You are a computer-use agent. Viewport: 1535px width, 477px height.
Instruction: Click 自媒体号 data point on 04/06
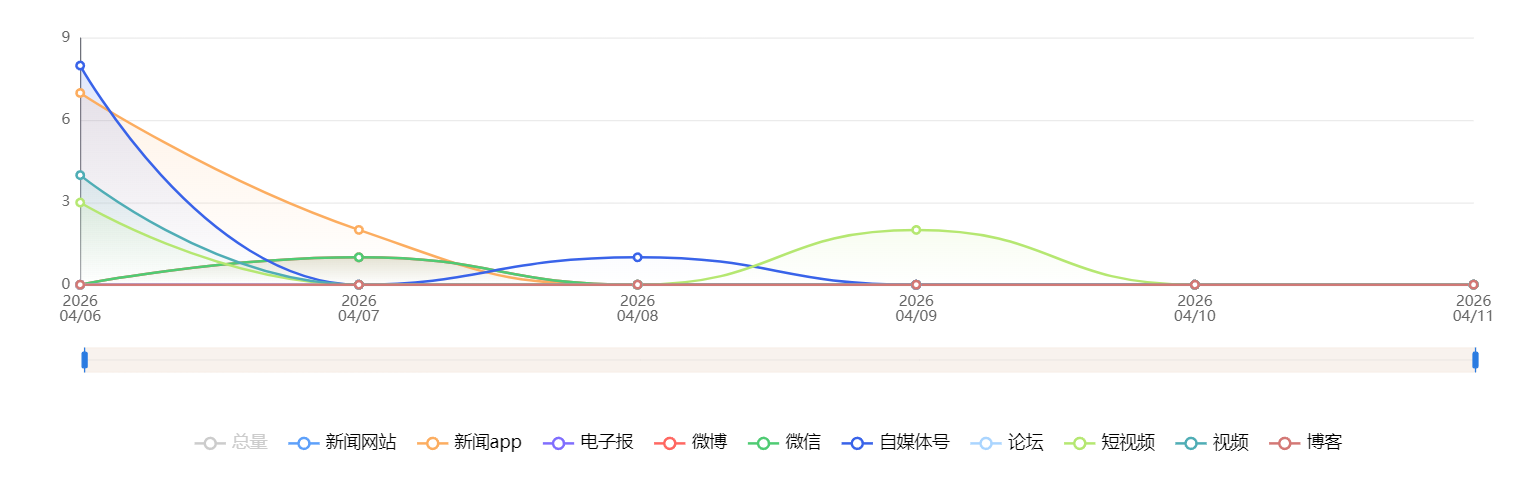point(80,66)
